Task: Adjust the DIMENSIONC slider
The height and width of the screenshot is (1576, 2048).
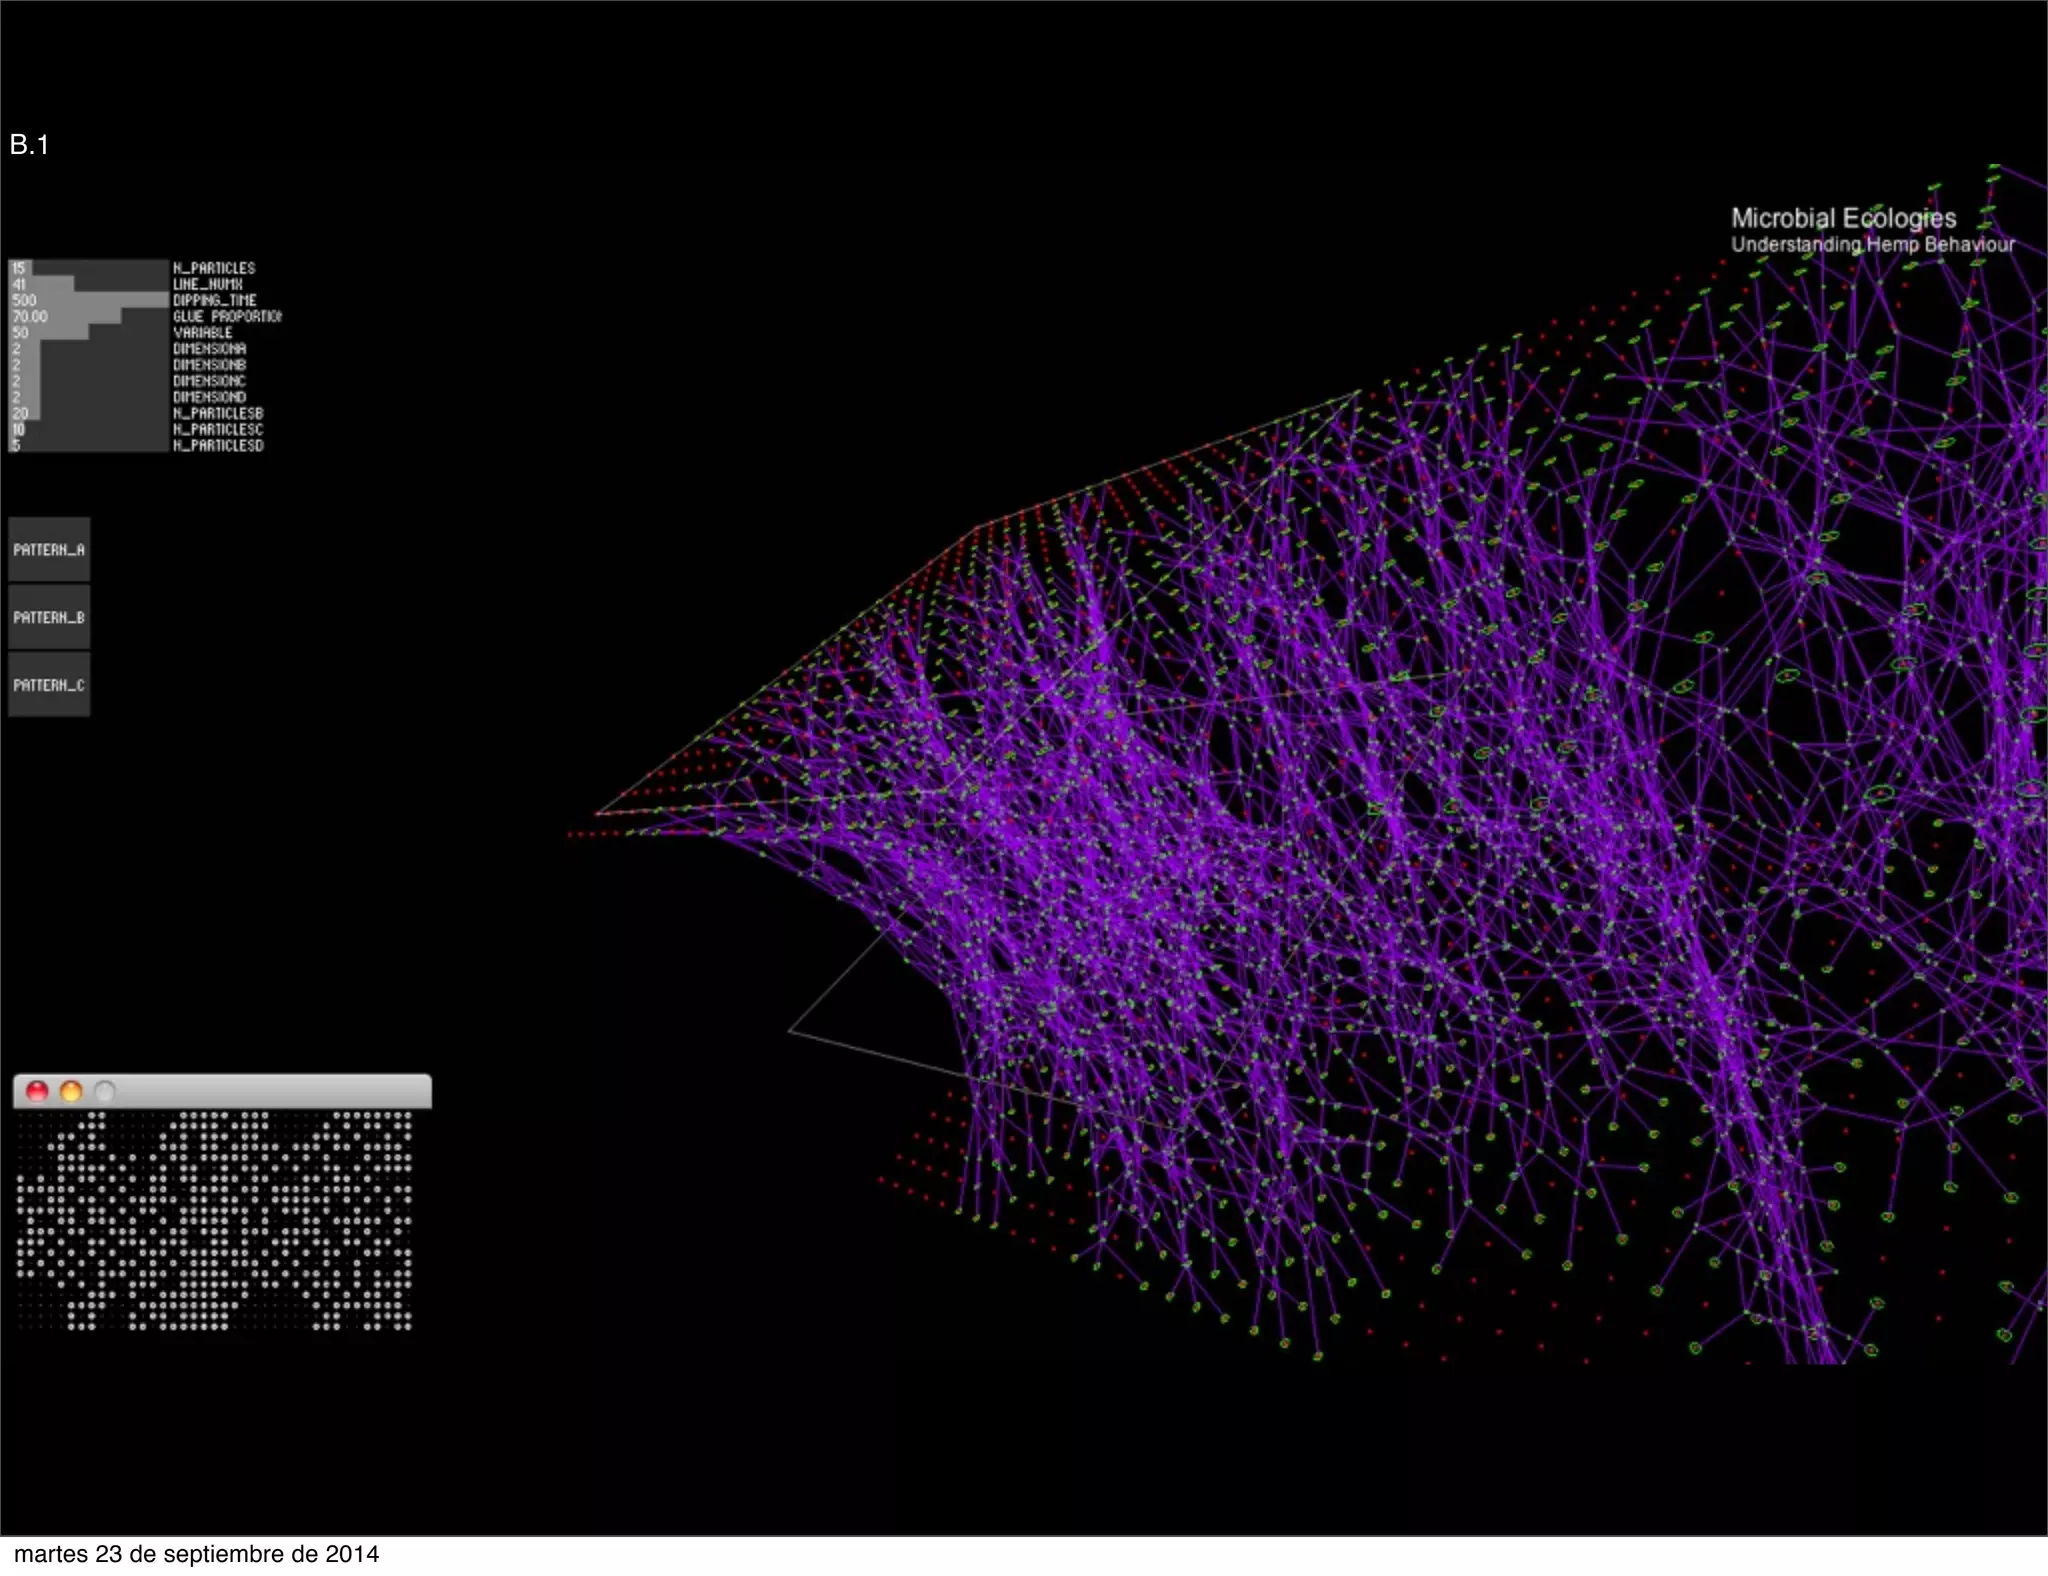Action: click(89, 381)
